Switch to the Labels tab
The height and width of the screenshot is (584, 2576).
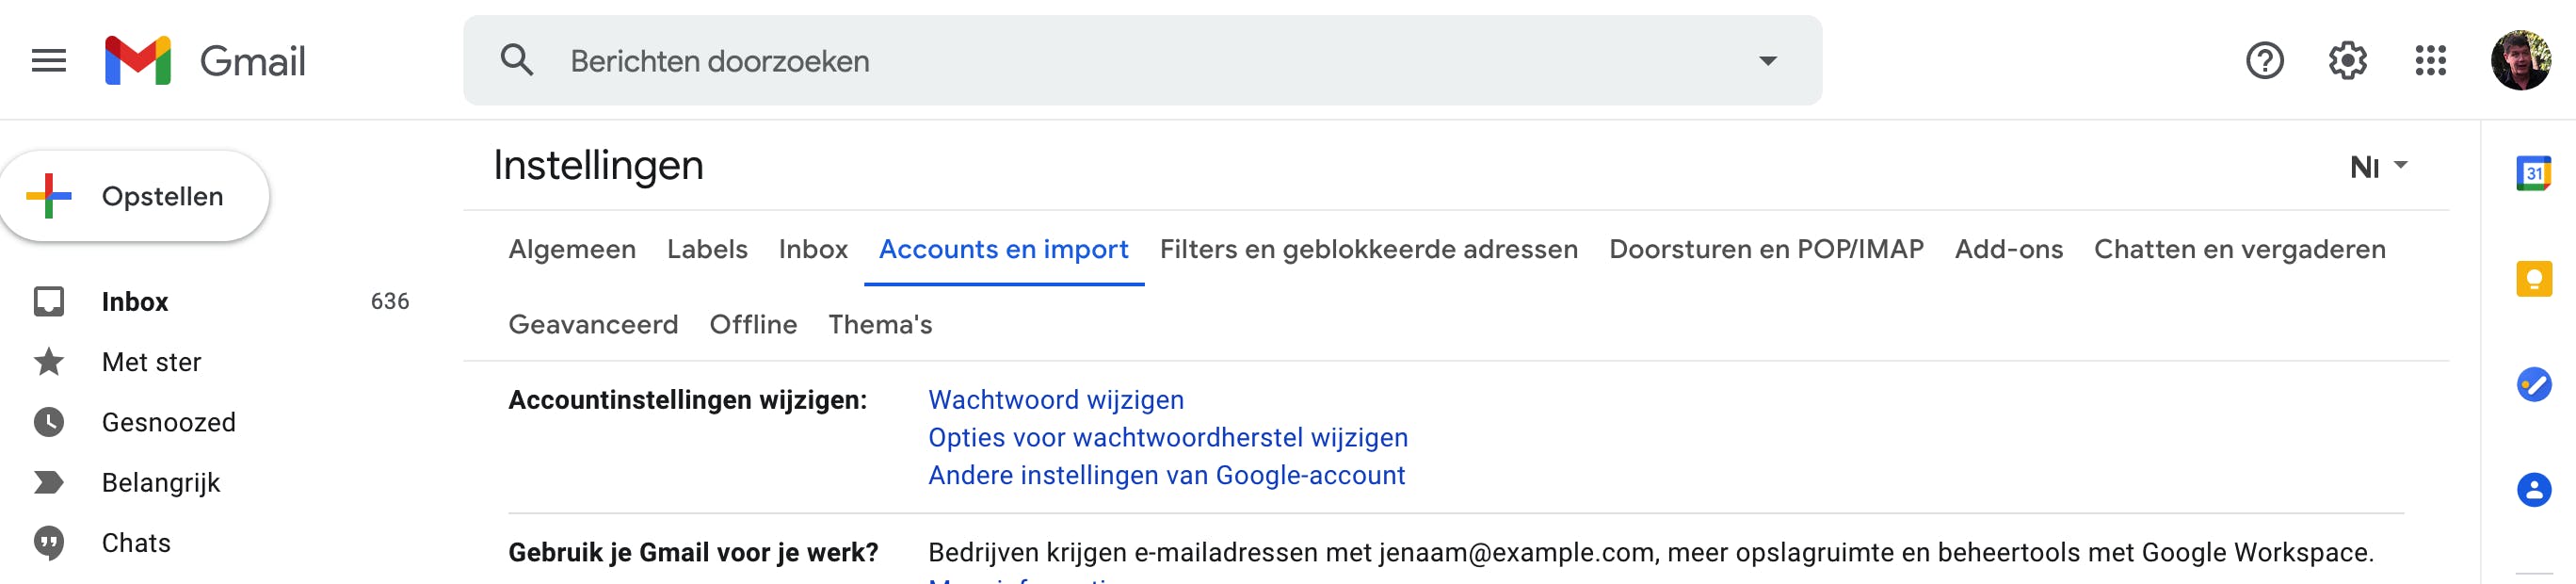pyautogui.click(x=707, y=249)
